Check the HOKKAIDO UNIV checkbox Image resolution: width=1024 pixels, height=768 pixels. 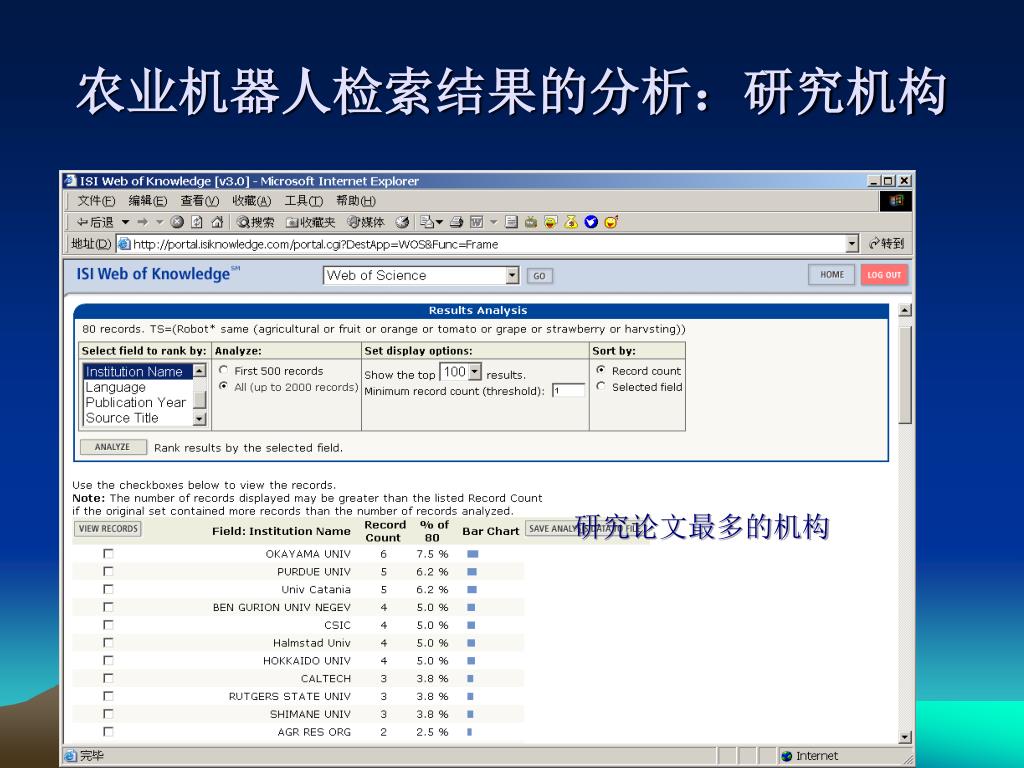108,661
